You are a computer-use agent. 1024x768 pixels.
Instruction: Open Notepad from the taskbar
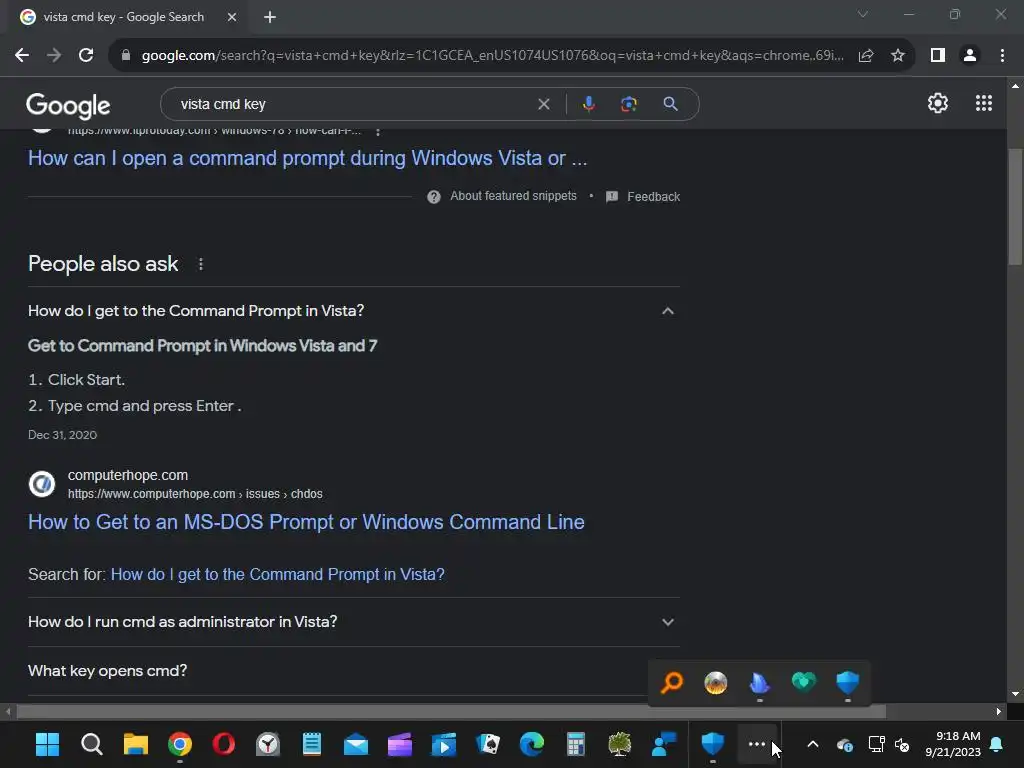[312, 744]
